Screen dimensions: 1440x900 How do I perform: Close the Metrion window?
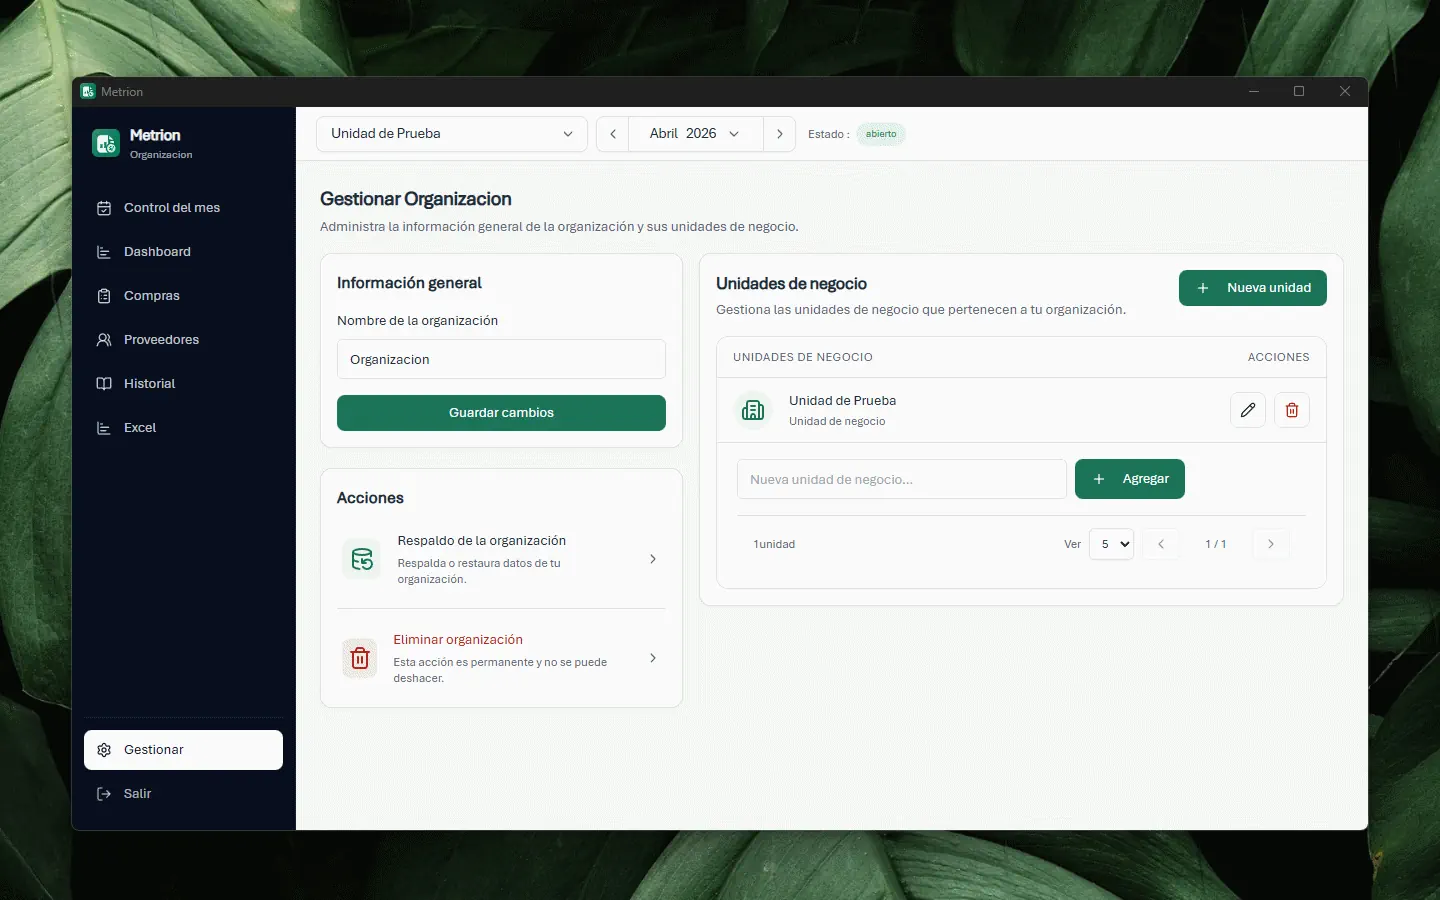(1345, 91)
